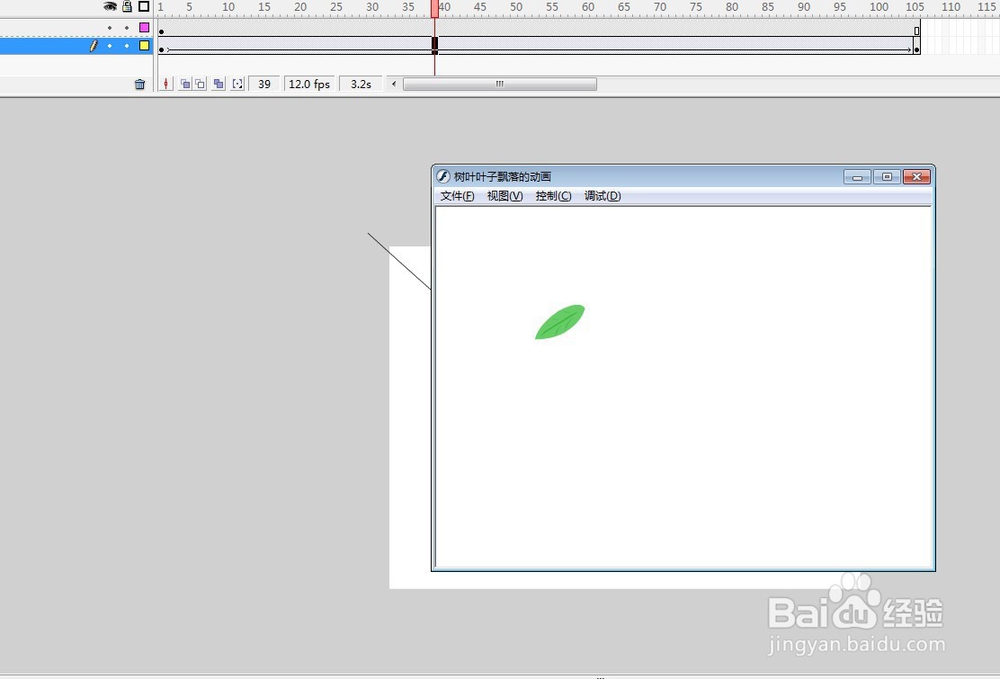The height and width of the screenshot is (679, 1000).
Task: Click the pencil icon on the active layer
Action: 94,46
